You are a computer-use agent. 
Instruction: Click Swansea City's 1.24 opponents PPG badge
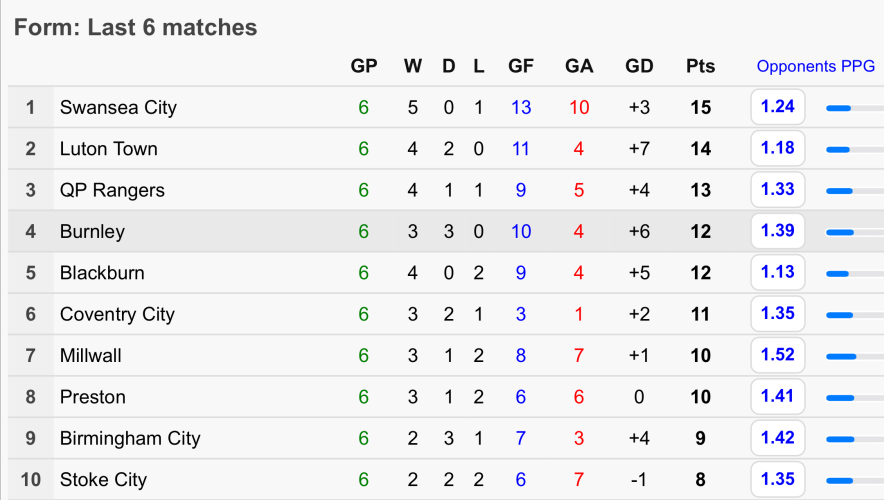pyautogui.click(x=777, y=107)
